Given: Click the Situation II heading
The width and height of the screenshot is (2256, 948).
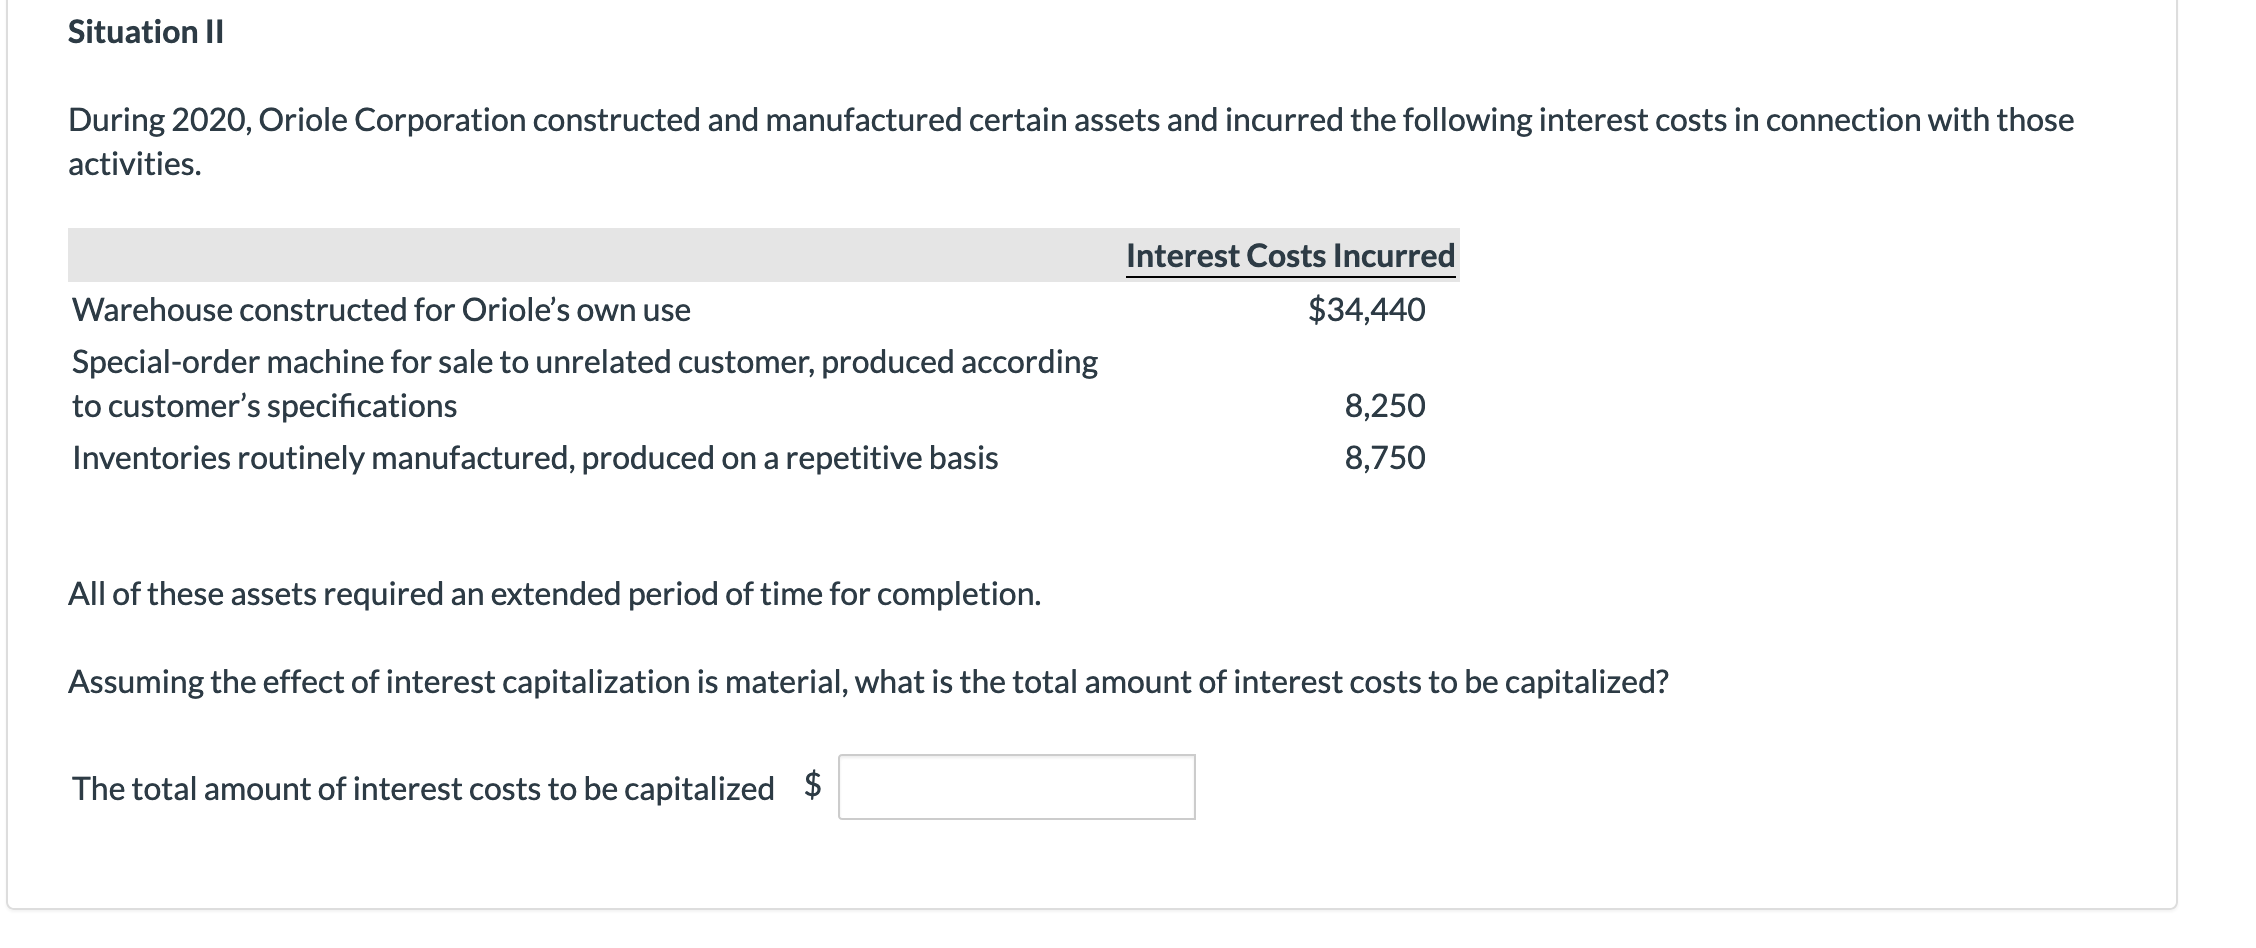Looking at the screenshot, I should click(146, 32).
